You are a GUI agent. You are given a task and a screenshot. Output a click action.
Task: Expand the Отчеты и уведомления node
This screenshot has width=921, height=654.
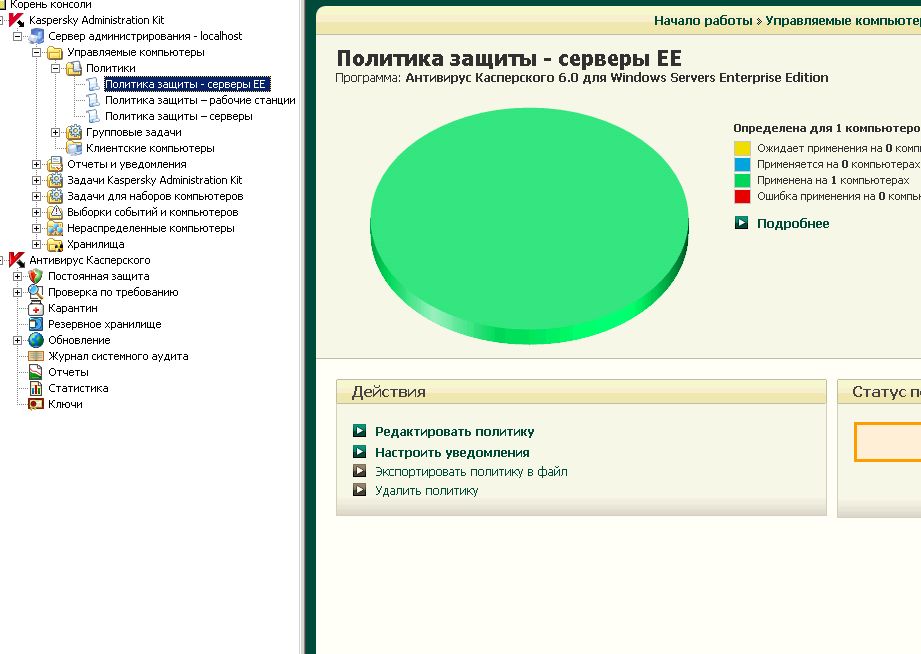coord(36,165)
